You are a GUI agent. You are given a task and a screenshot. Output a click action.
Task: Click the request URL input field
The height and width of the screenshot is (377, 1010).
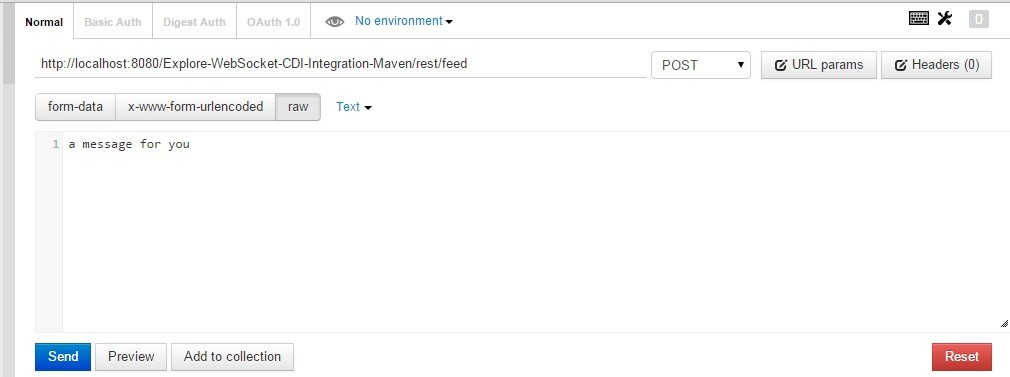[x=340, y=64]
